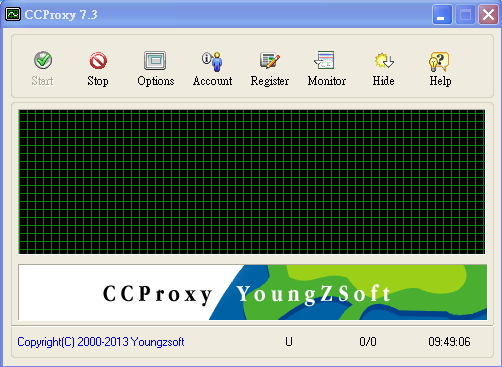This screenshot has height=367, width=502.
Task: Click the Monitor text label
Action: (x=327, y=81)
